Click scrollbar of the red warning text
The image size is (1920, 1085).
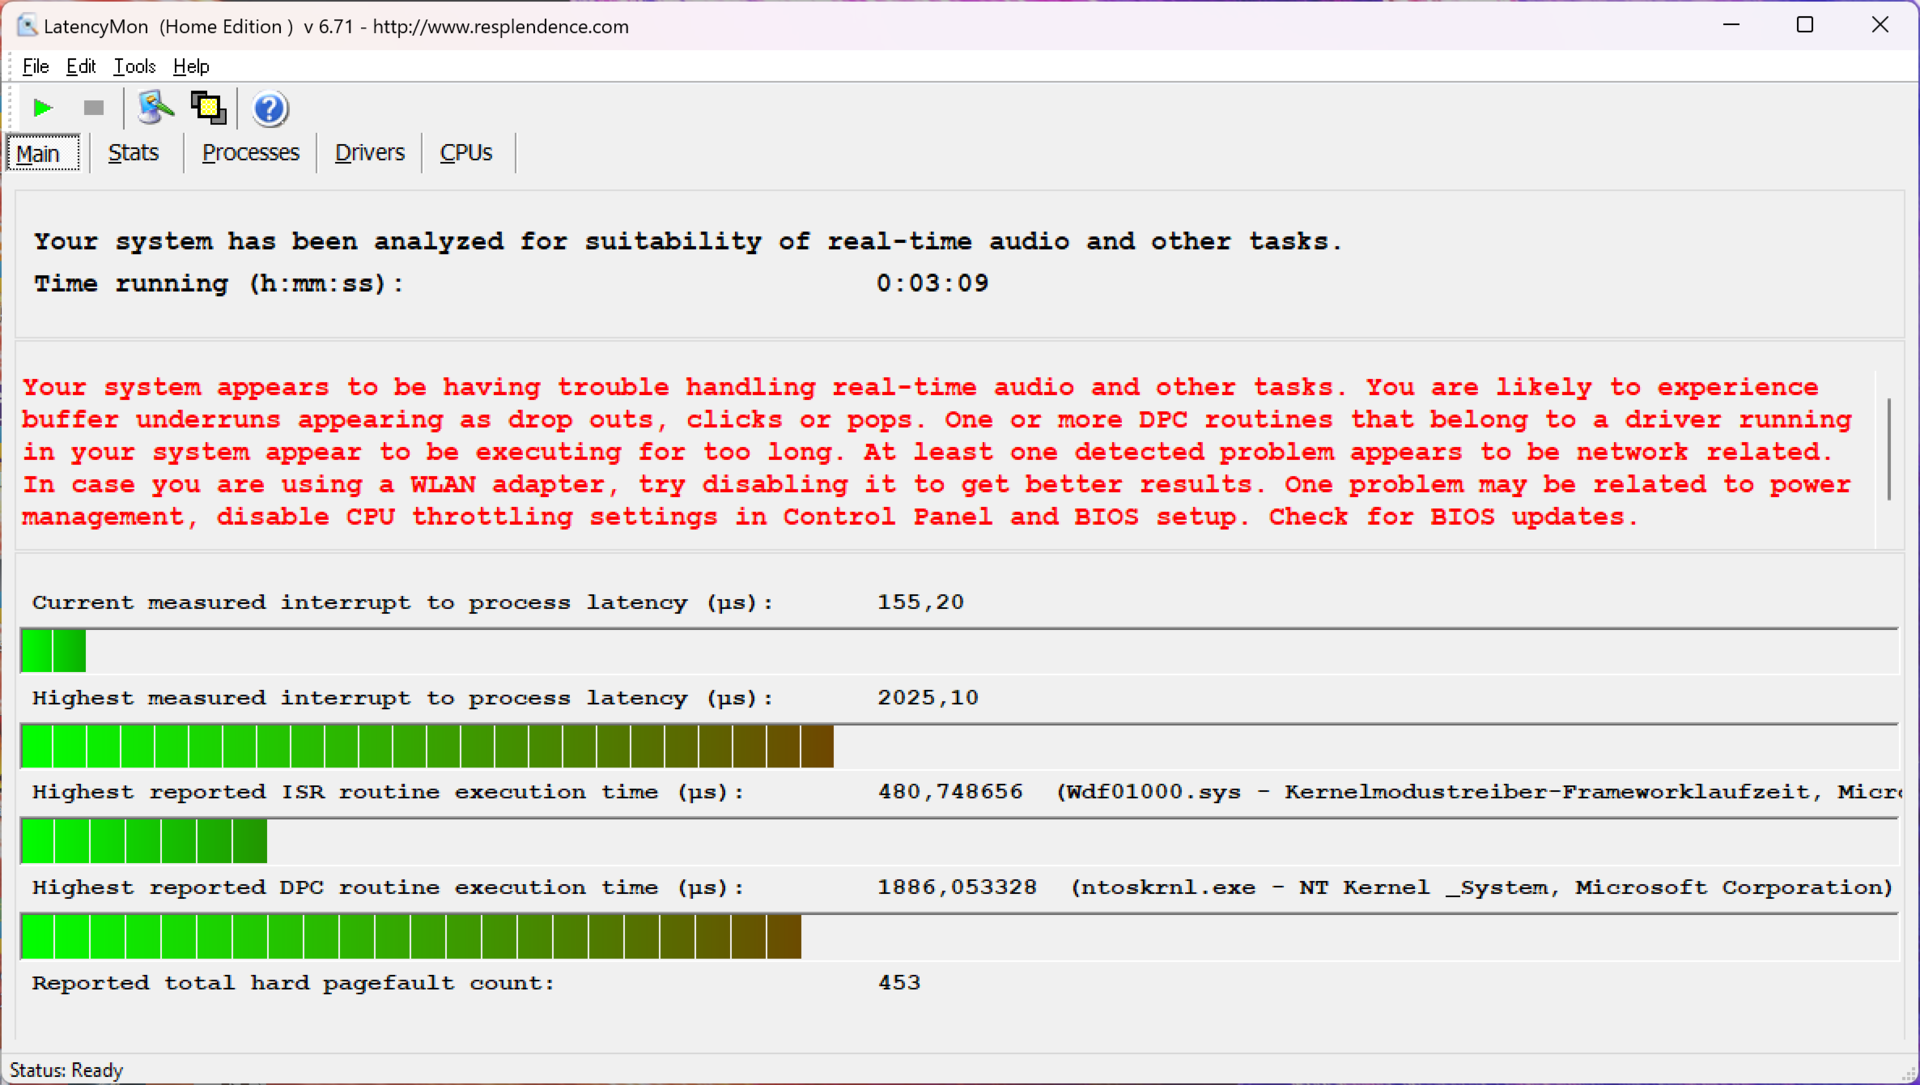tap(1888, 450)
